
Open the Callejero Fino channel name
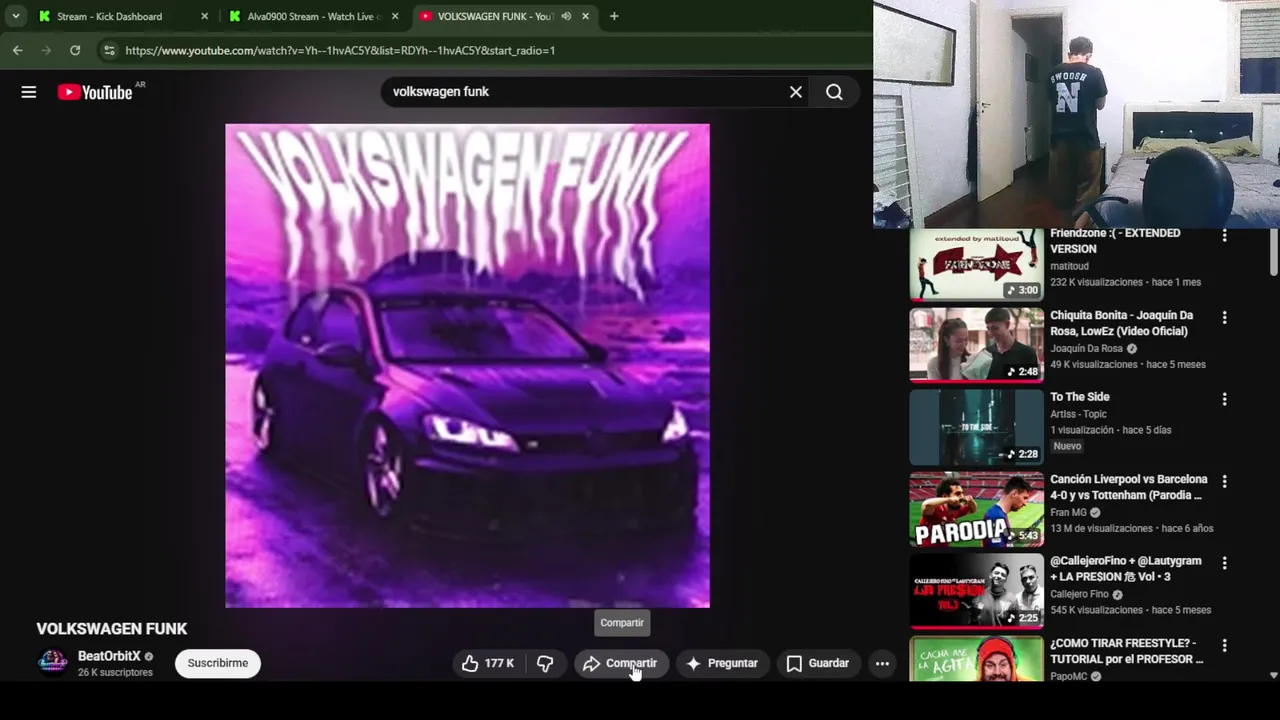coord(1079,594)
